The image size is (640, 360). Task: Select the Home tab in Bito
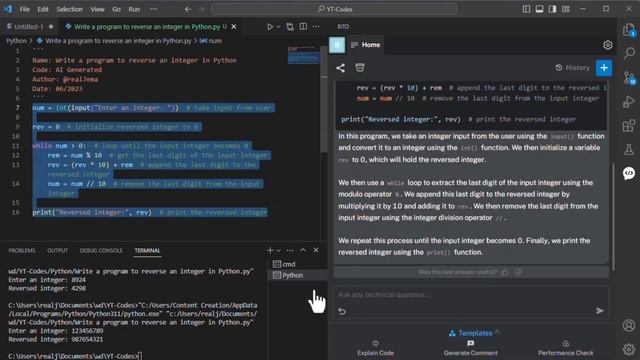[366, 45]
